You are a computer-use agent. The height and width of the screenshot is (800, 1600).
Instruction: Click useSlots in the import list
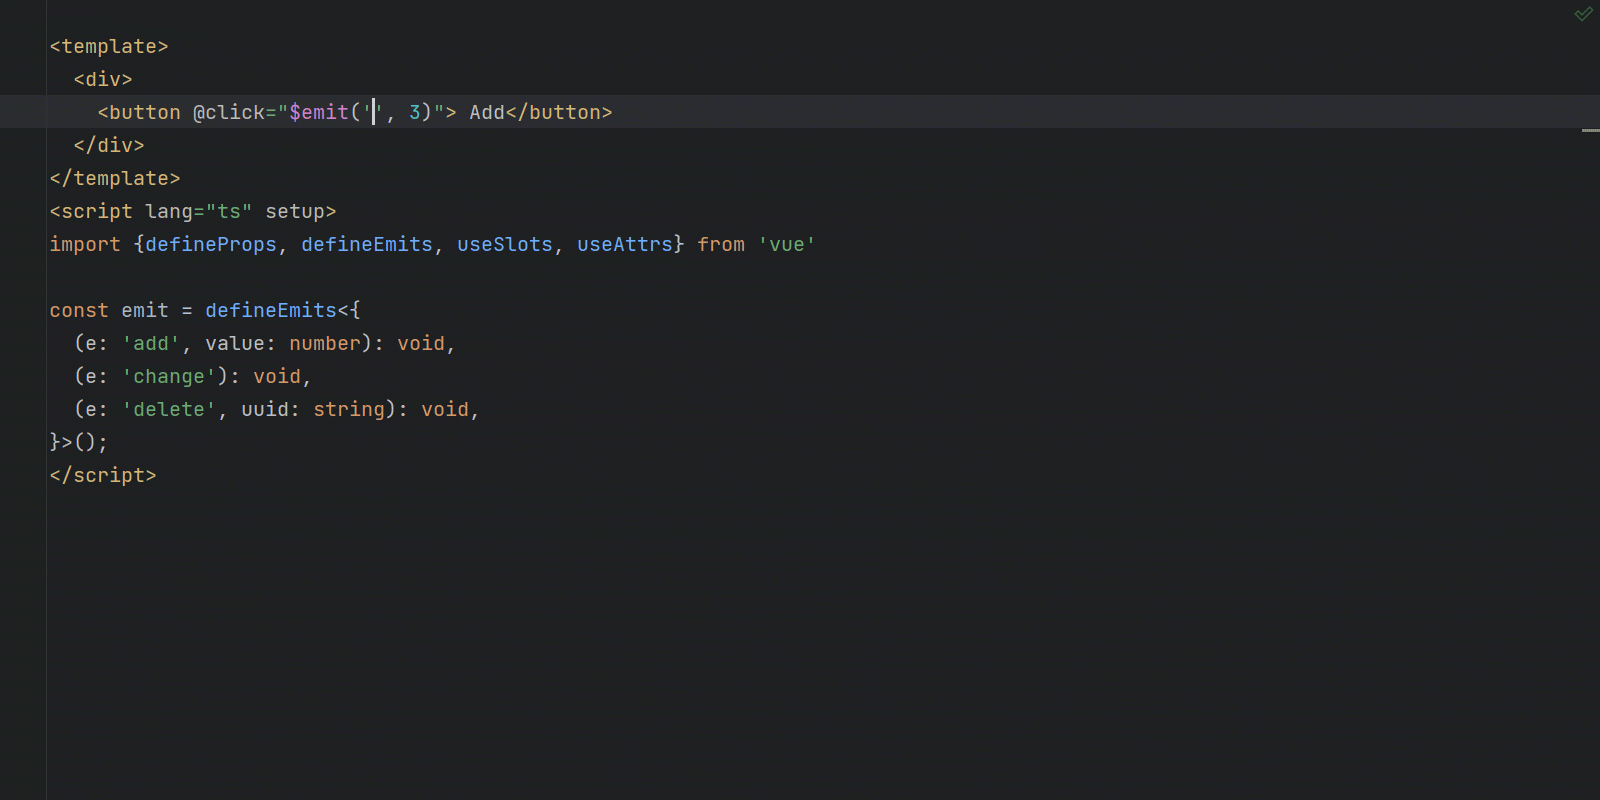tap(505, 244)
